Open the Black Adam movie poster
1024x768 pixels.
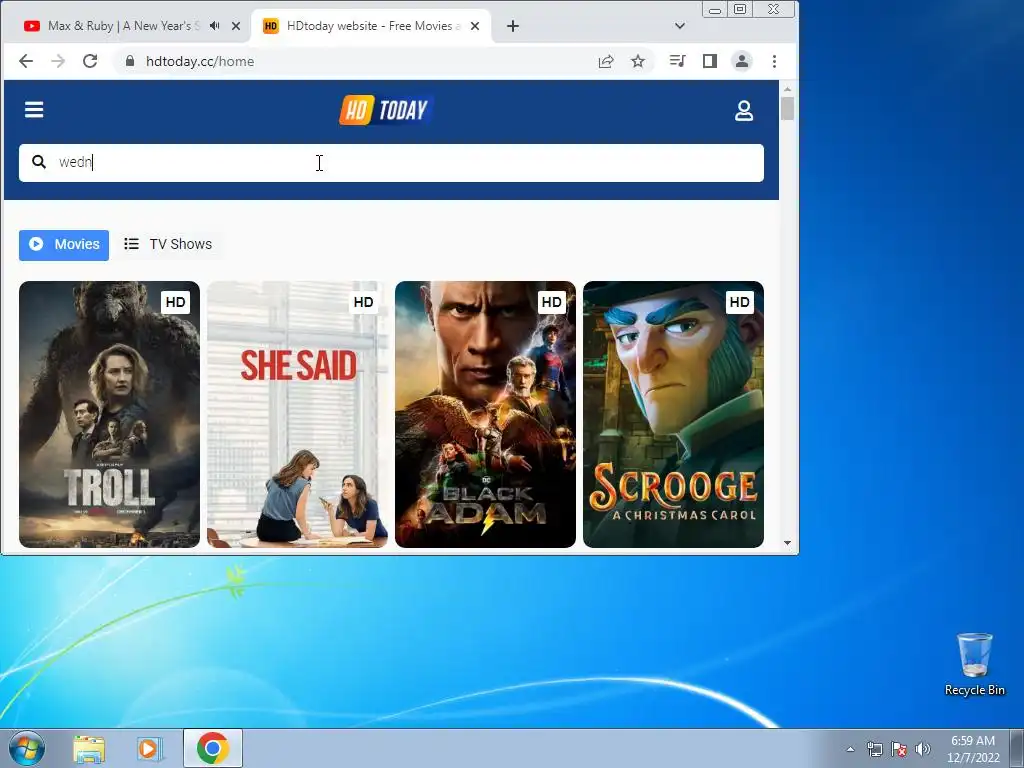tap(485, 414)
